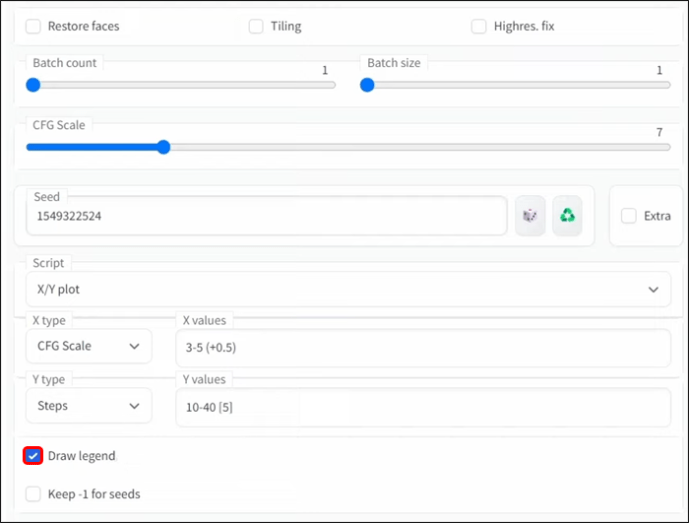Screen dimensions: 689x523
Task: Click the Batch count value number
Action: [x=324, y=71]
